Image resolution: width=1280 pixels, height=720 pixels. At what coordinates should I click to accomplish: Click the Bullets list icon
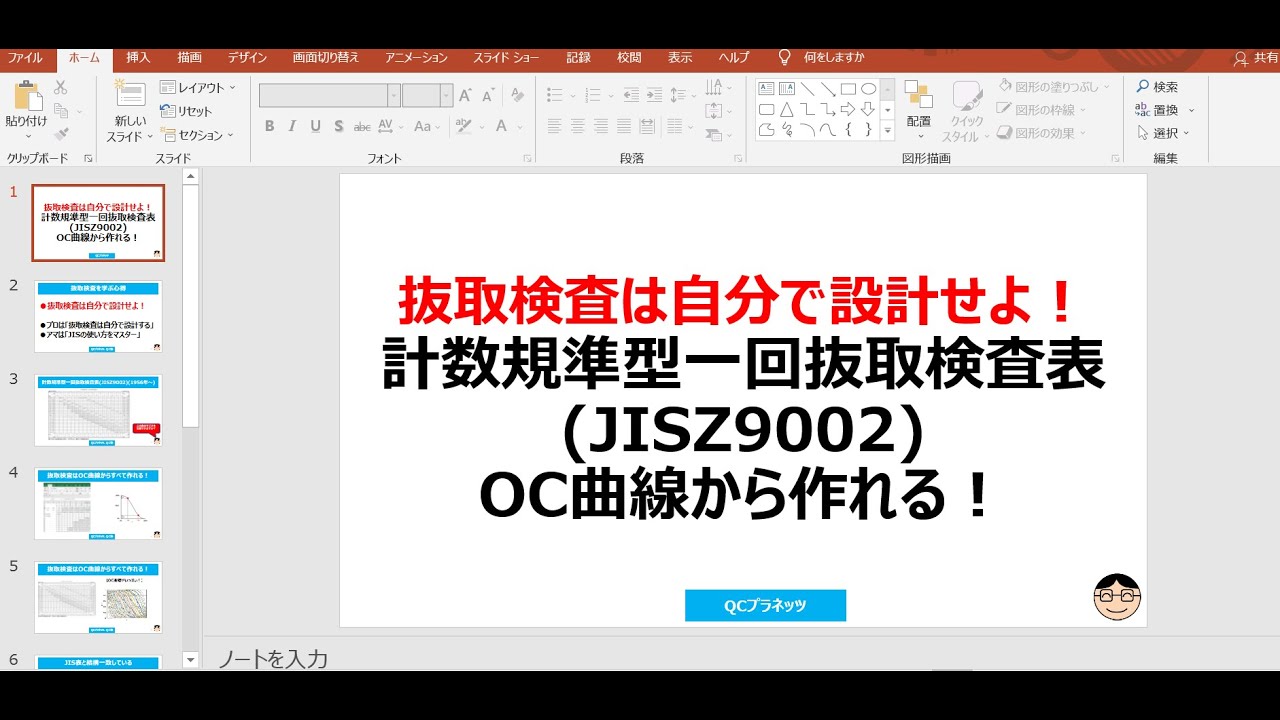point(555,96)
